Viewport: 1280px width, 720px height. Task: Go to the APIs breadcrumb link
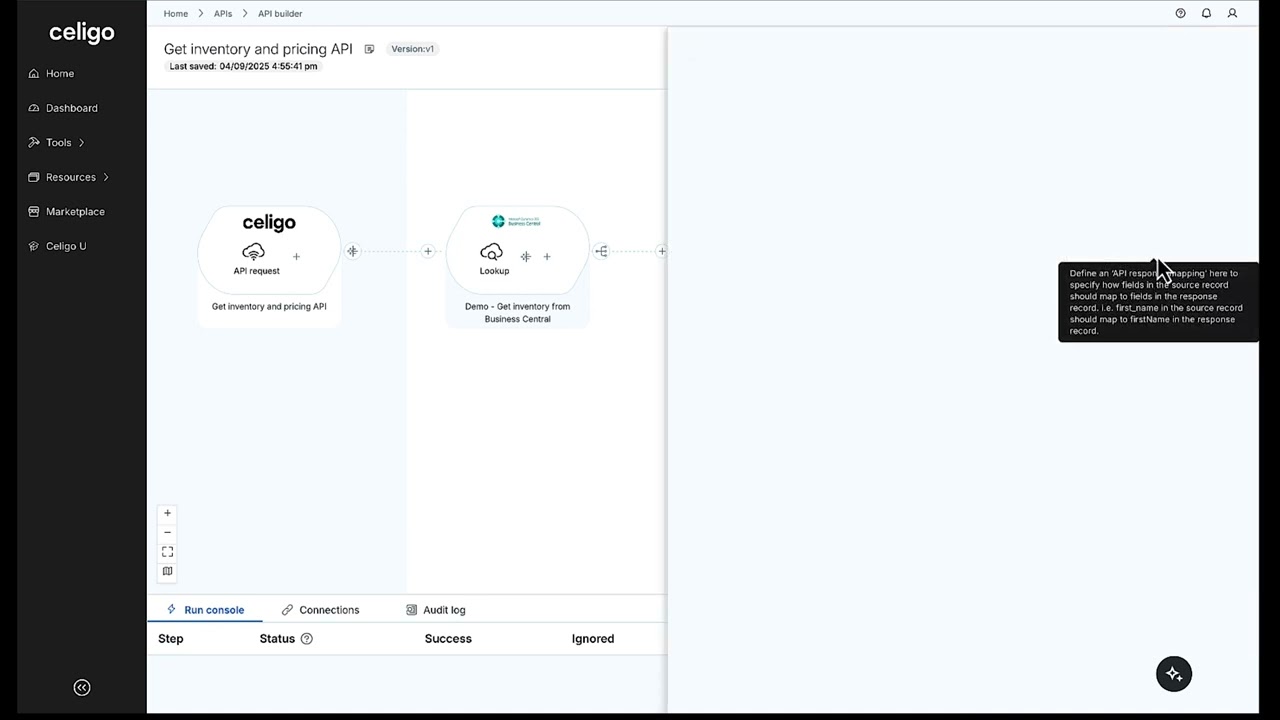(223, 14)
